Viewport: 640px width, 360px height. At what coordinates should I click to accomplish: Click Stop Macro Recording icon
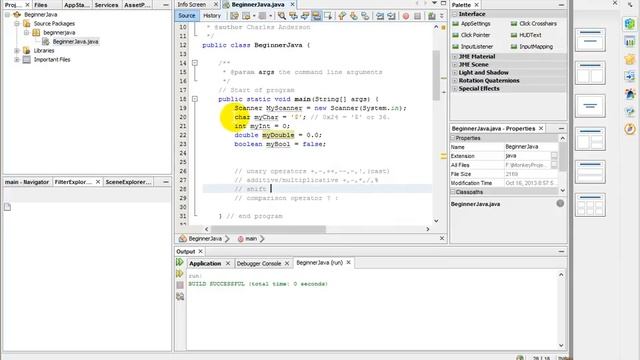coord(417,16)
